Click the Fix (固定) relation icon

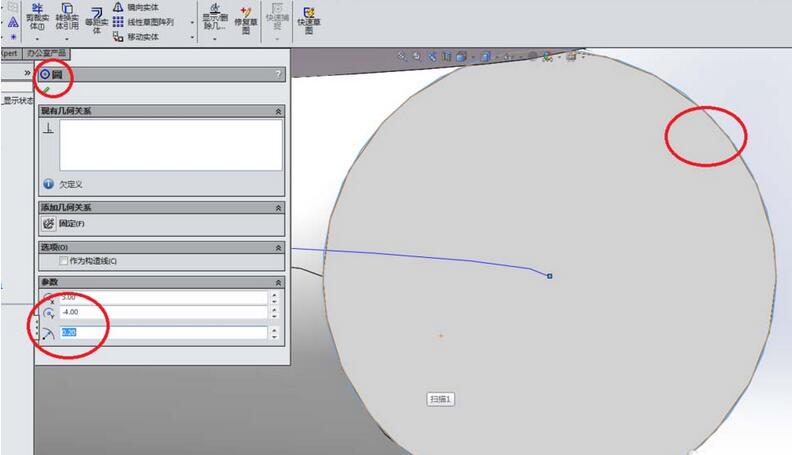tap(48, 223)
